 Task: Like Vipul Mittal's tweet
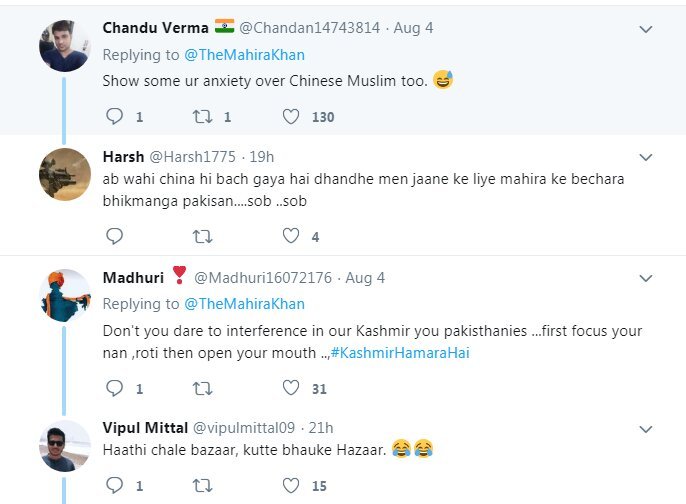291,486
